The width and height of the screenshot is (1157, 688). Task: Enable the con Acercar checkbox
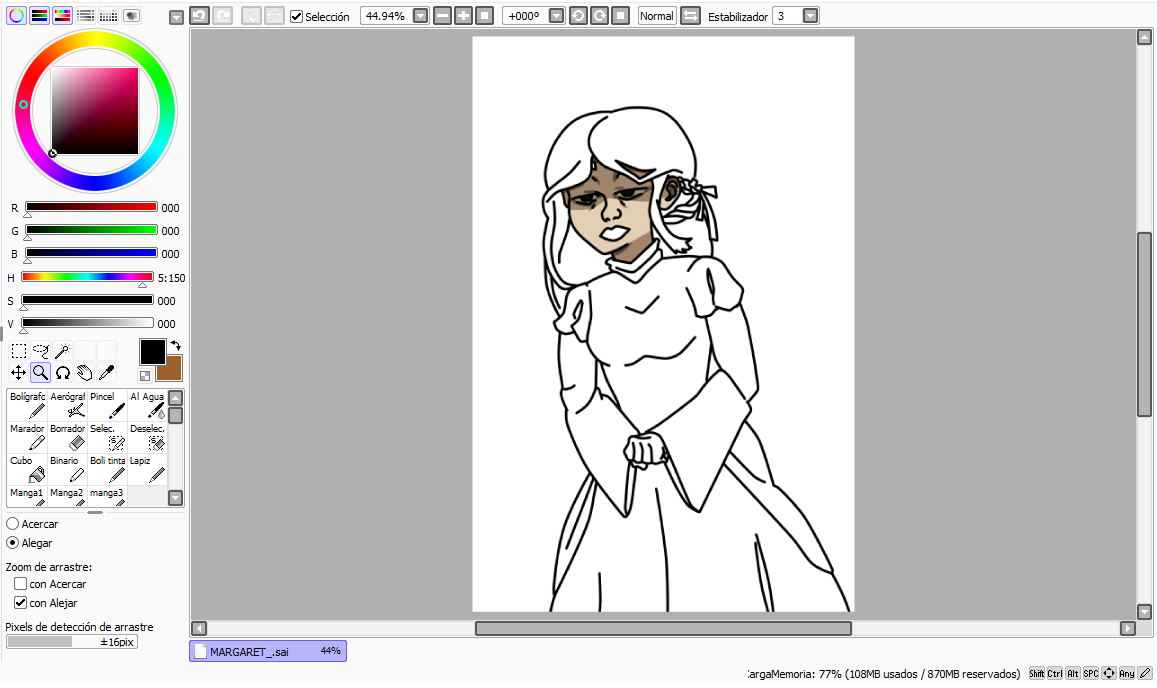pyautogui.click(x=21, y=583)
